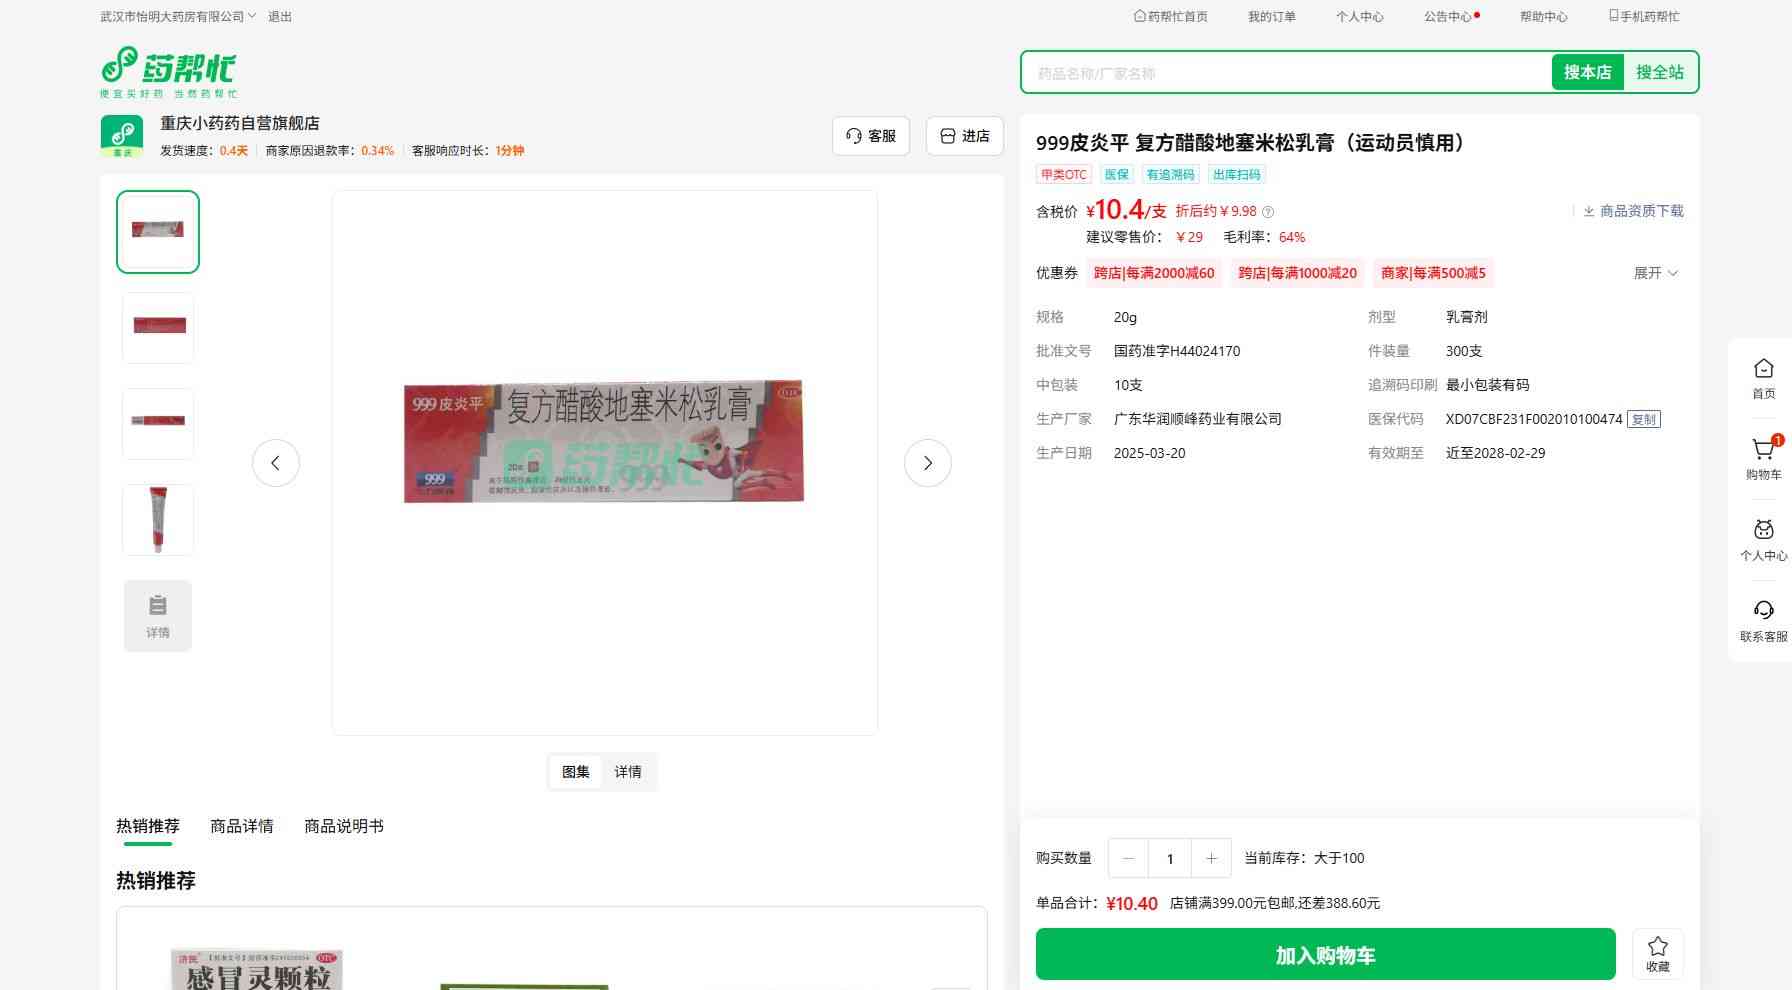This screenshot has height=990, width=1792.
Task: Click the price help question-mark icon
Action: point(1268,212)
